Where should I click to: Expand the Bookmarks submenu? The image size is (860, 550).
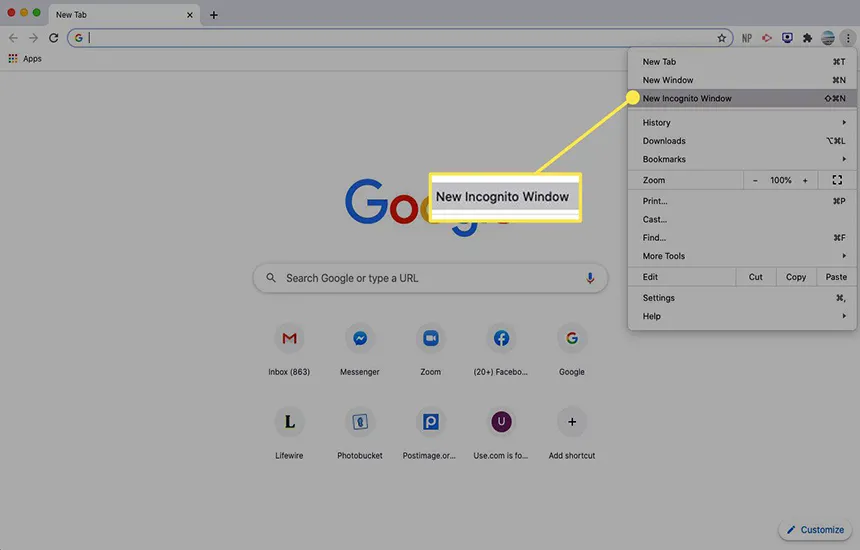[742, 159]
